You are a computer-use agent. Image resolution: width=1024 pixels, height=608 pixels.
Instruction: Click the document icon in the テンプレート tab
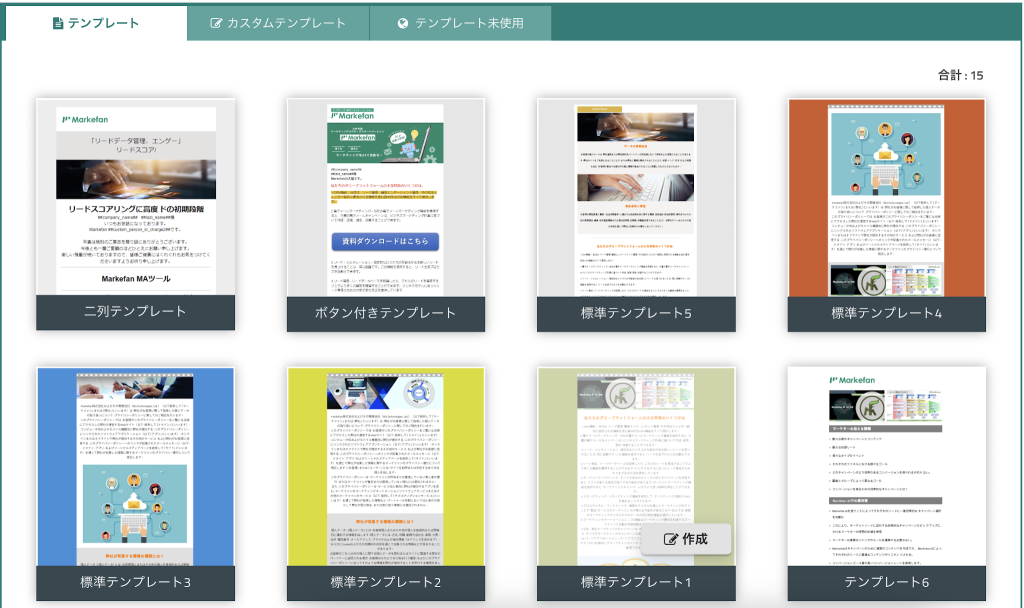coord(58,23)
